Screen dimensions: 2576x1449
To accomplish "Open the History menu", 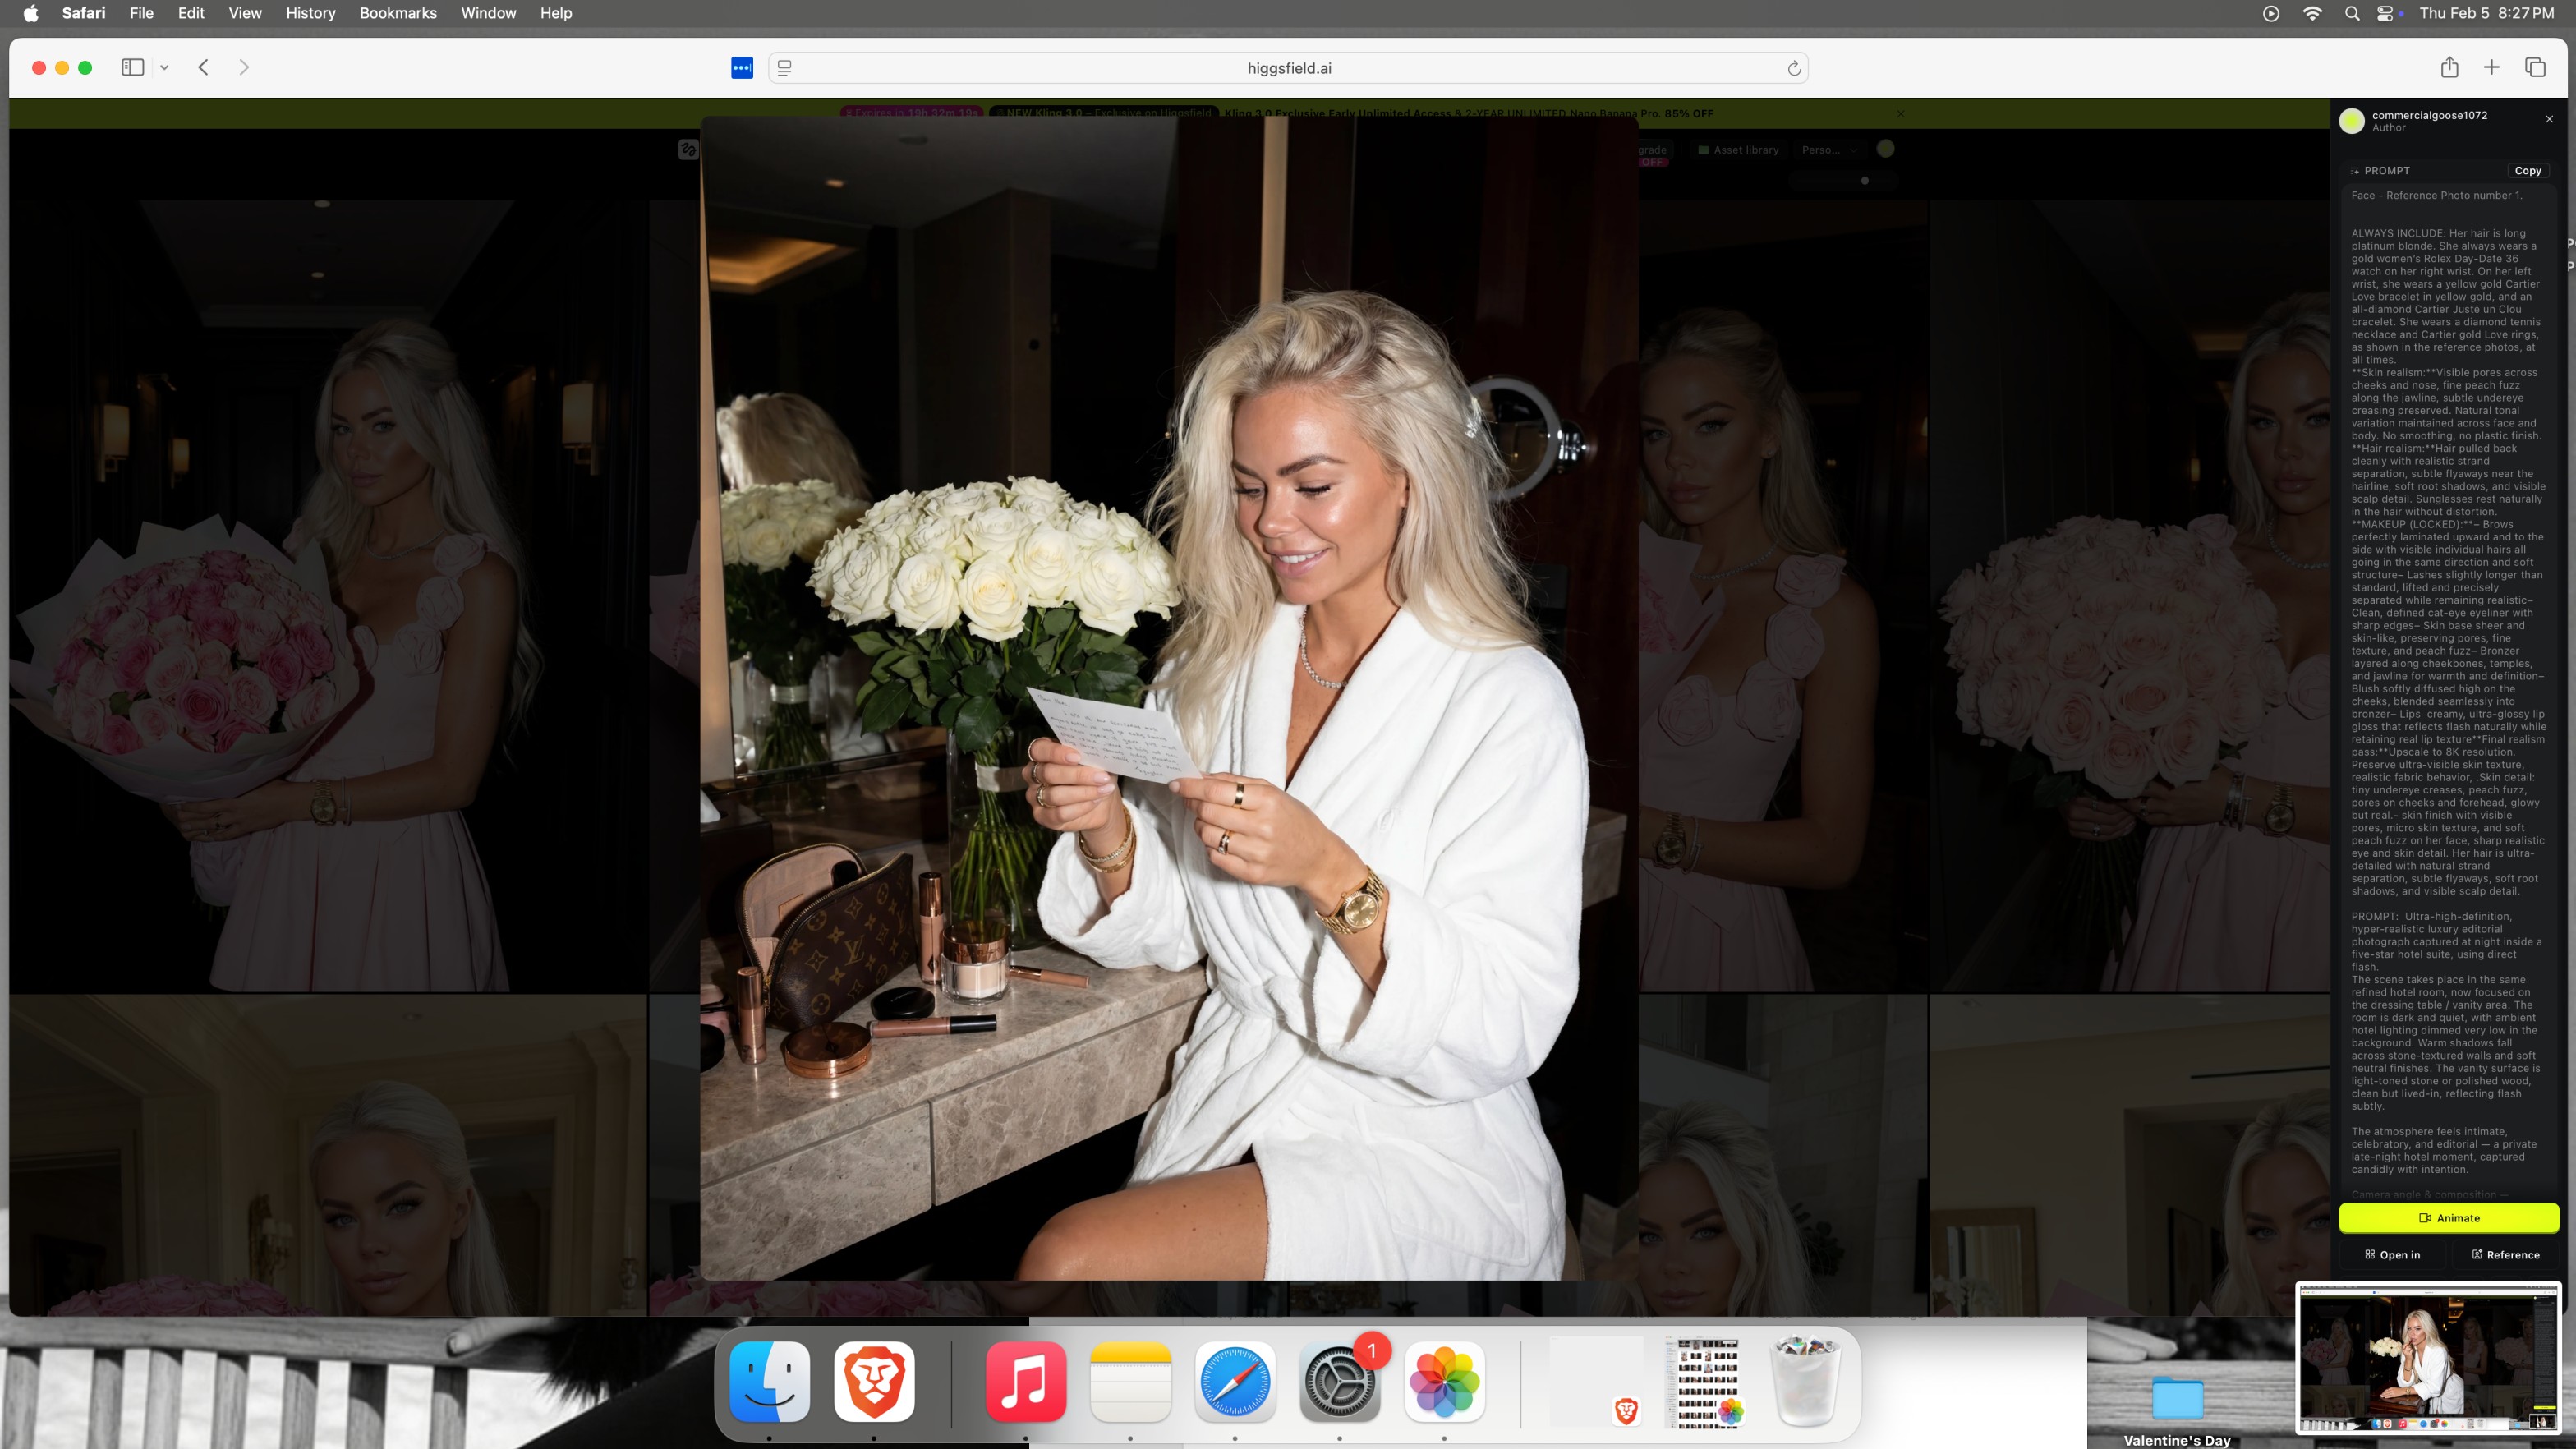I will [310, 13].
